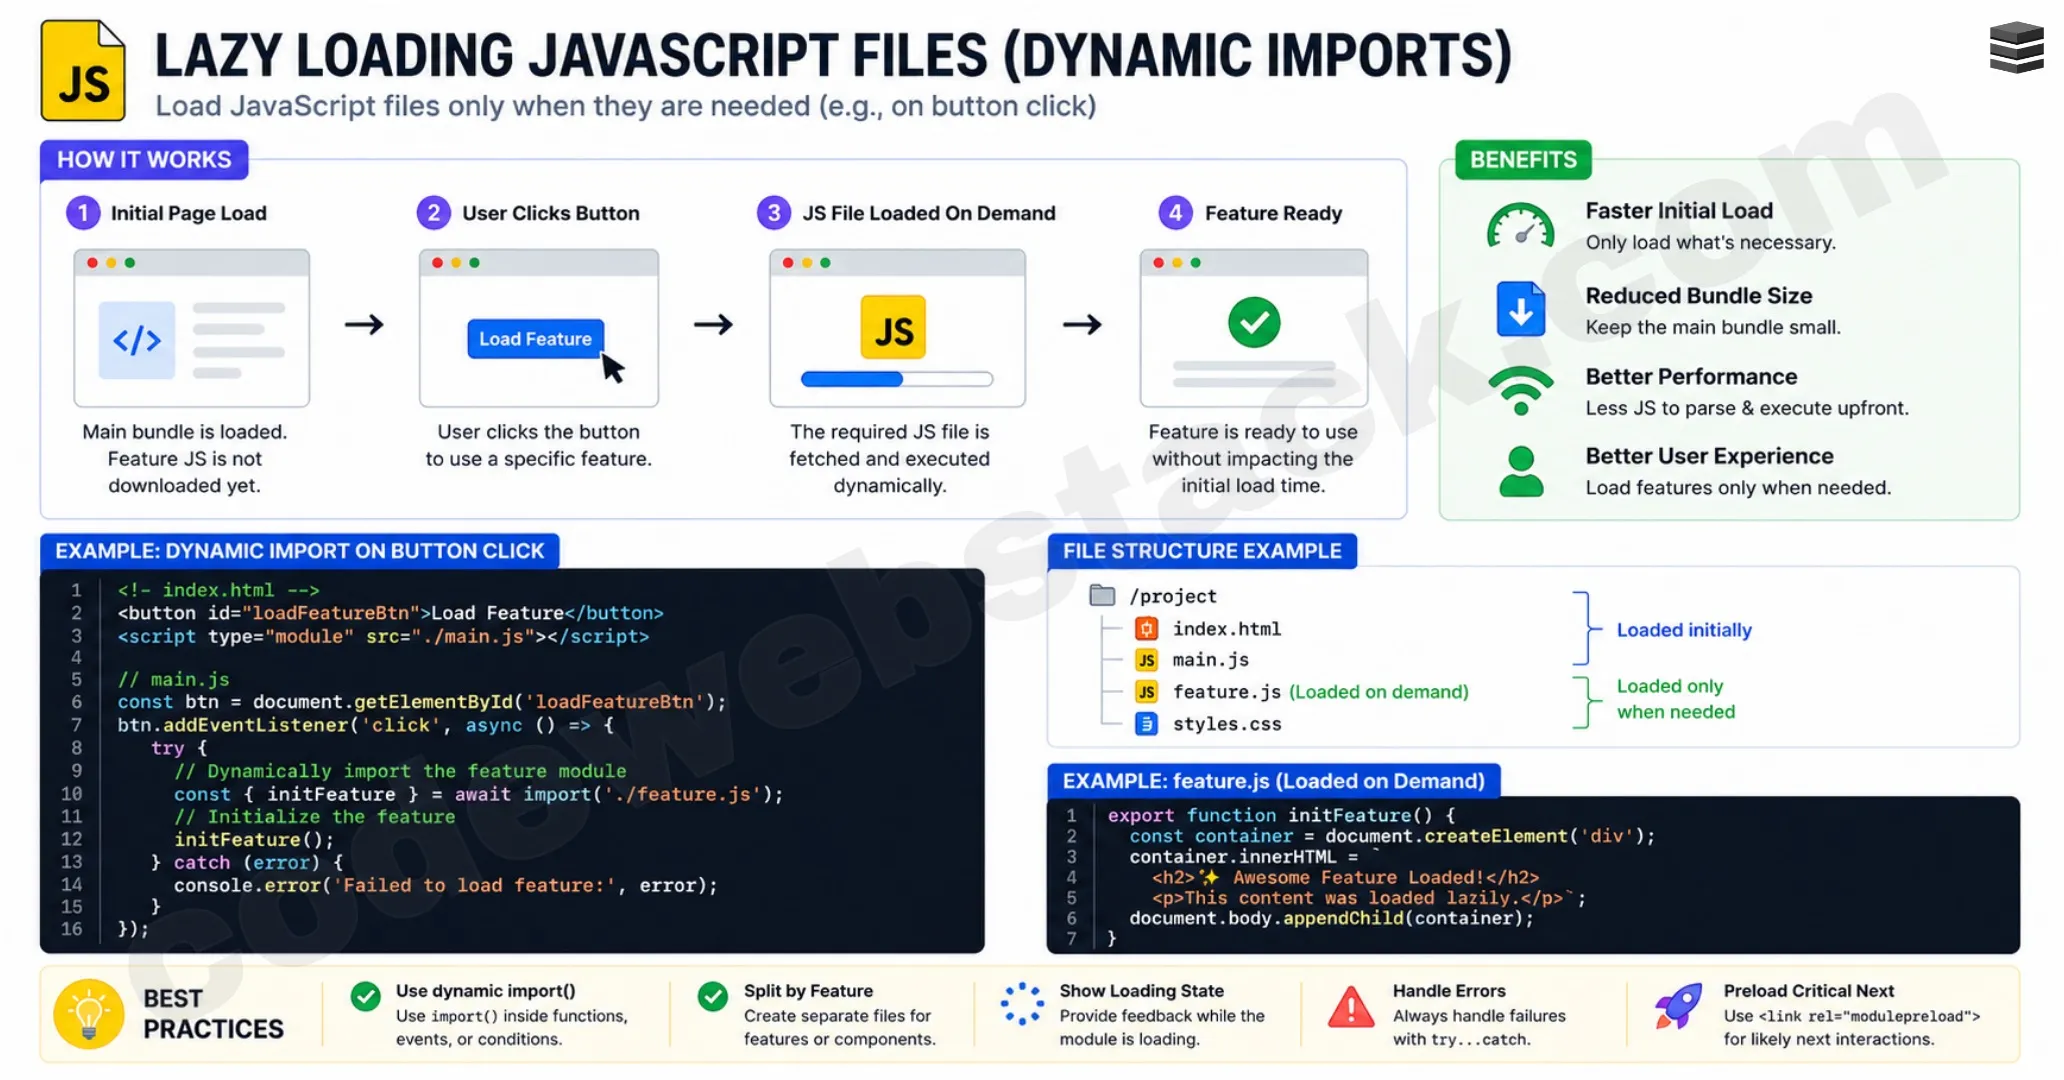Select index.html in the file structure
2064x1080 pixels.
[x=1226, y=629]
